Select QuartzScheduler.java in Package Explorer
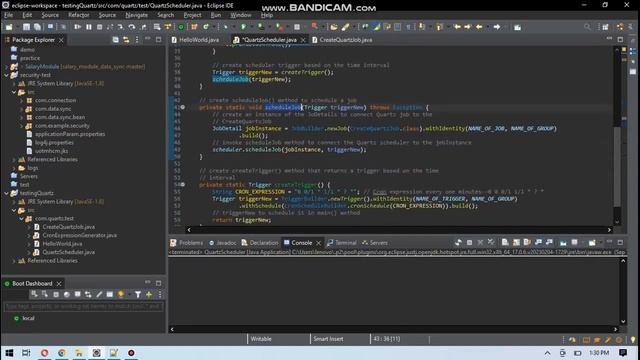640x360 pixels. (69, 252)
